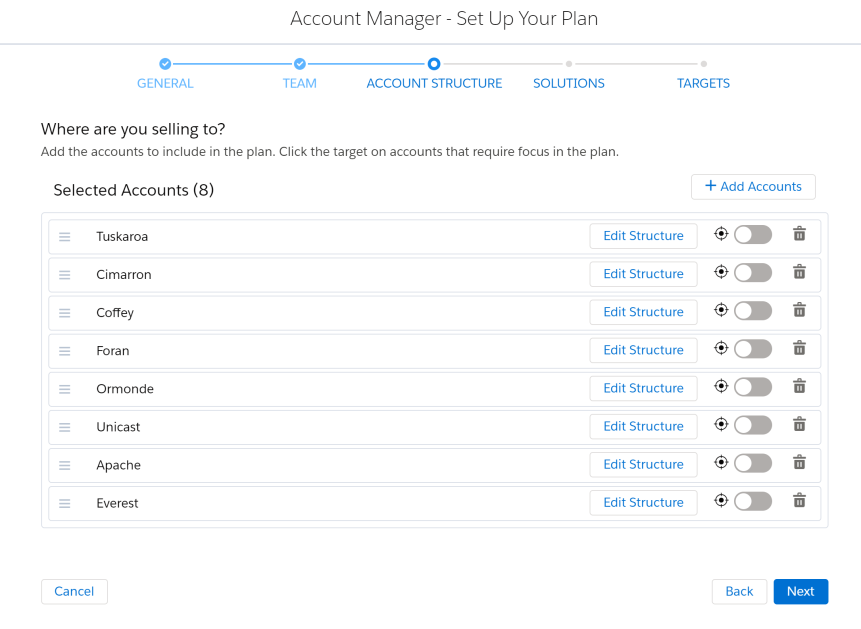Delete the Unicast account using trash icon
Screen dimensions: 861x629
[x=800, y=425]
